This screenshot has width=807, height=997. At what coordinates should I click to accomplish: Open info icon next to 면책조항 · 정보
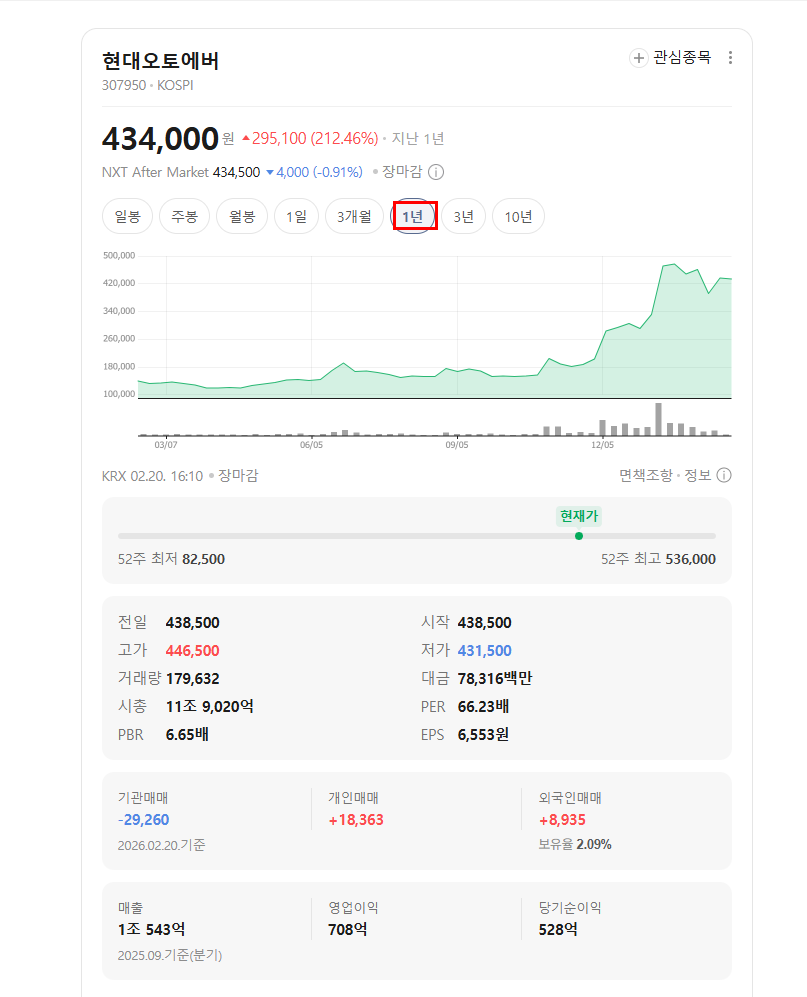pyautogui.click(x=724, y=475)
